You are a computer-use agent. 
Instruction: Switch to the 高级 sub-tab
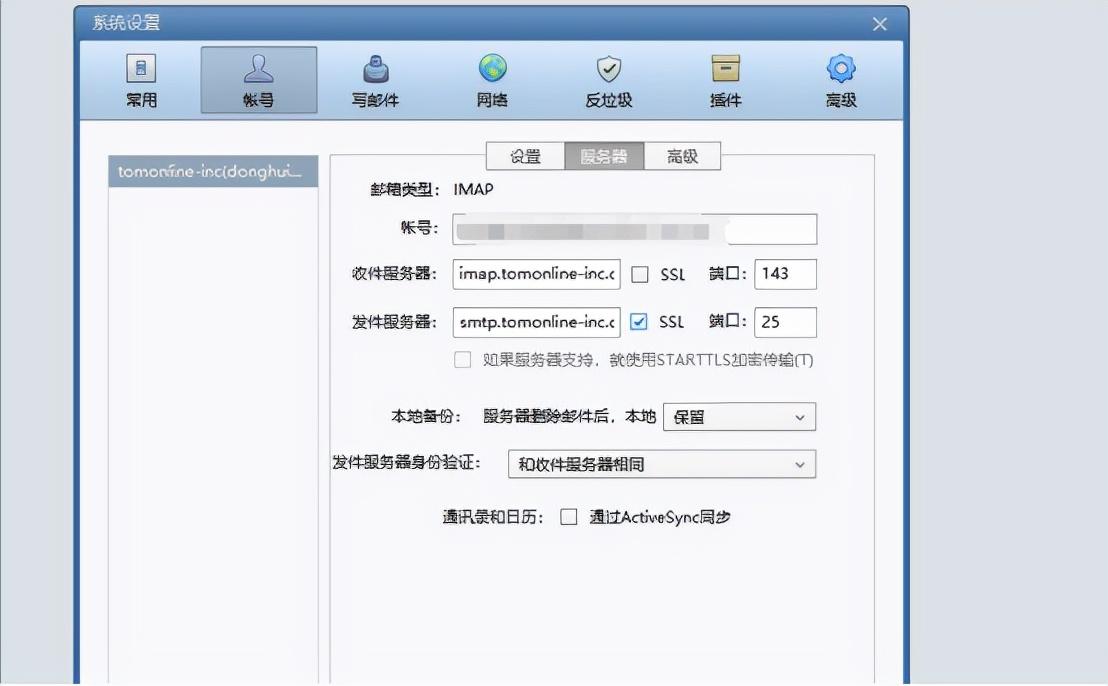pyautogui.click(x=682, y=156)
